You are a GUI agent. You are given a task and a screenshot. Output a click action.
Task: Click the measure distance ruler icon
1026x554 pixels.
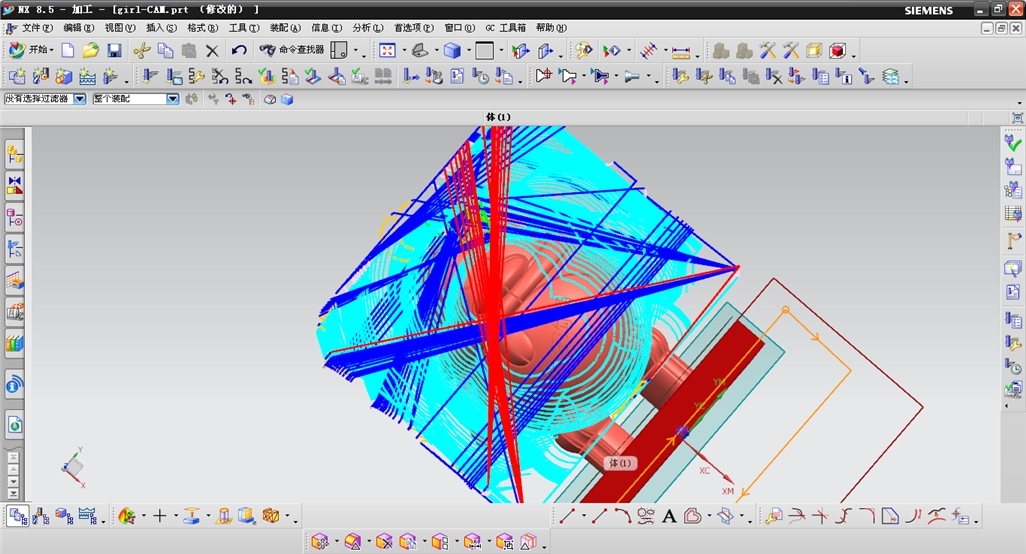pyautogui.click(x=681, y=51)
